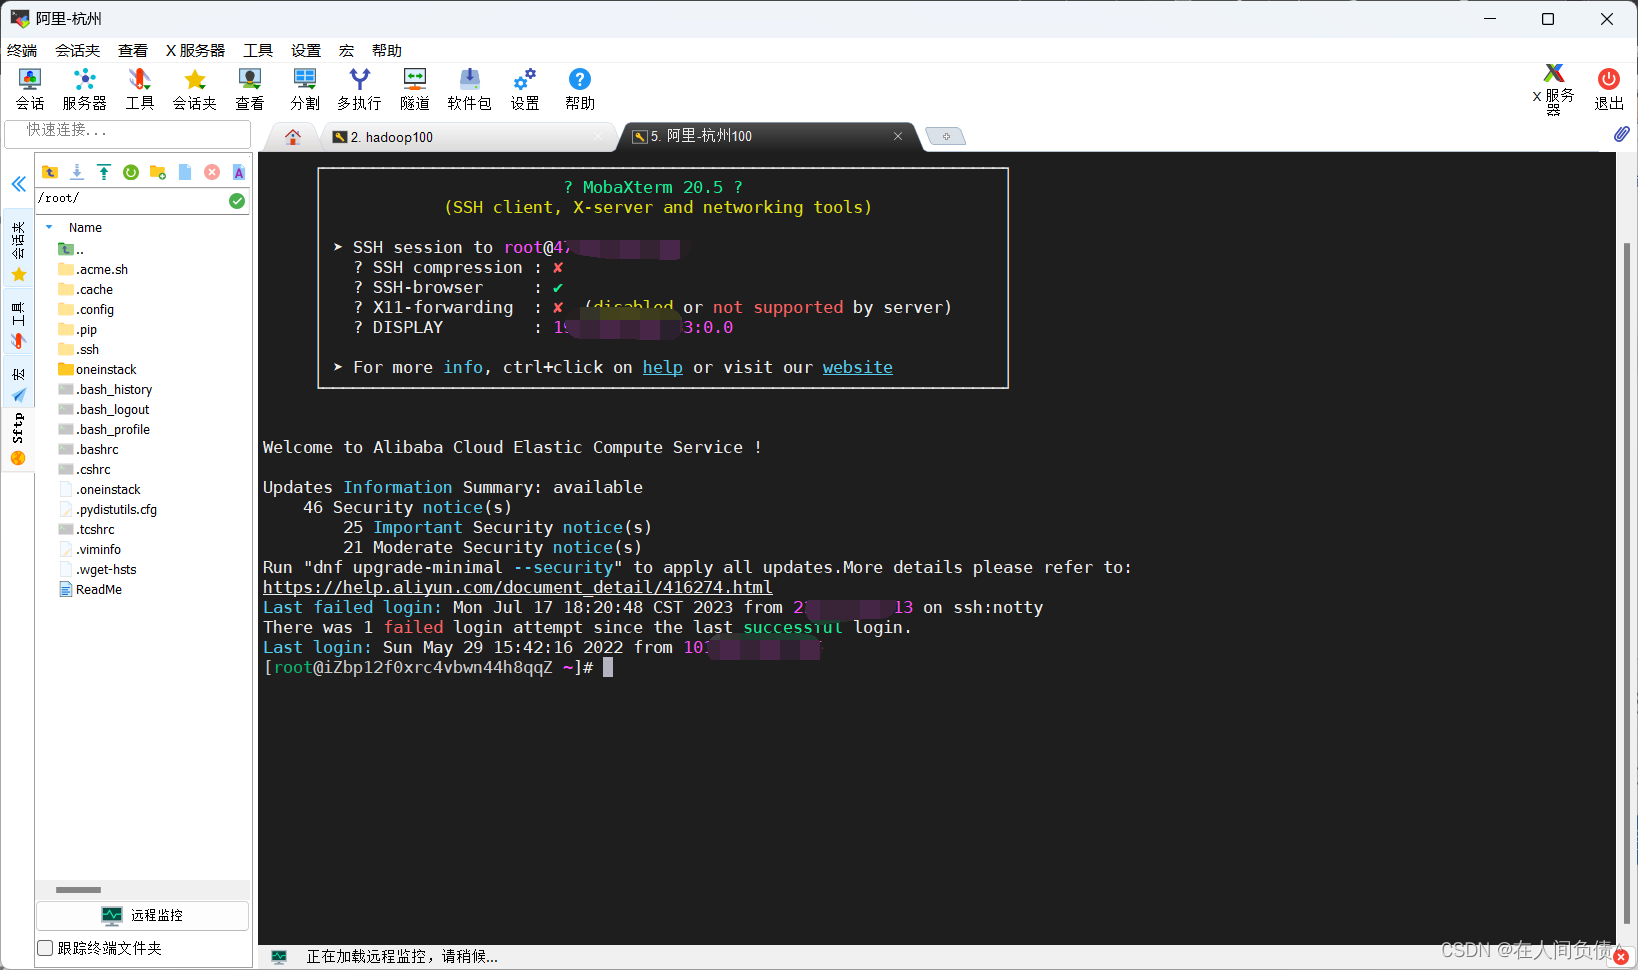Create new file in SFTP browser
1638x970 pixels.
click(x=185, y=172)
